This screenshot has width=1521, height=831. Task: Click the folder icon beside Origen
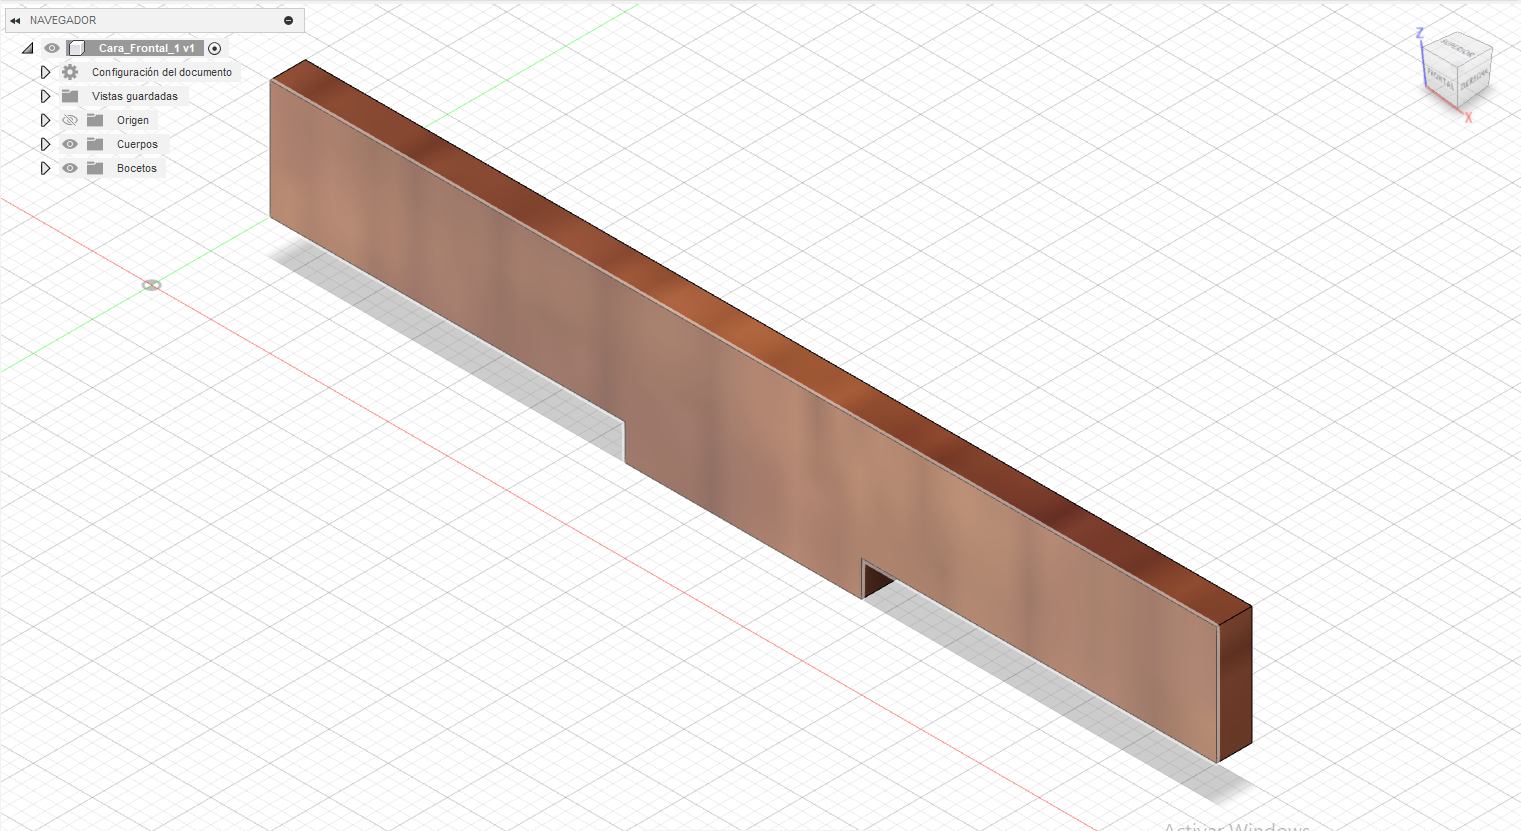[95, 120]
